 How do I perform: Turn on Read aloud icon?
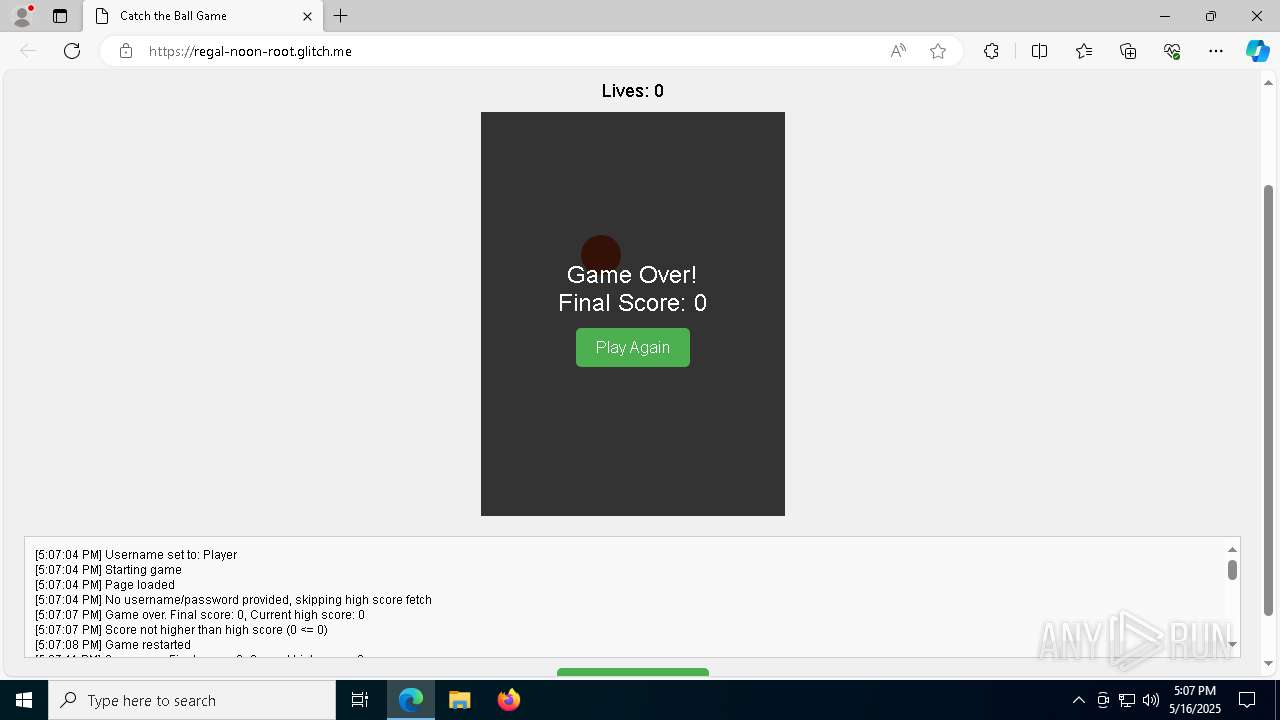pos(898,51)
